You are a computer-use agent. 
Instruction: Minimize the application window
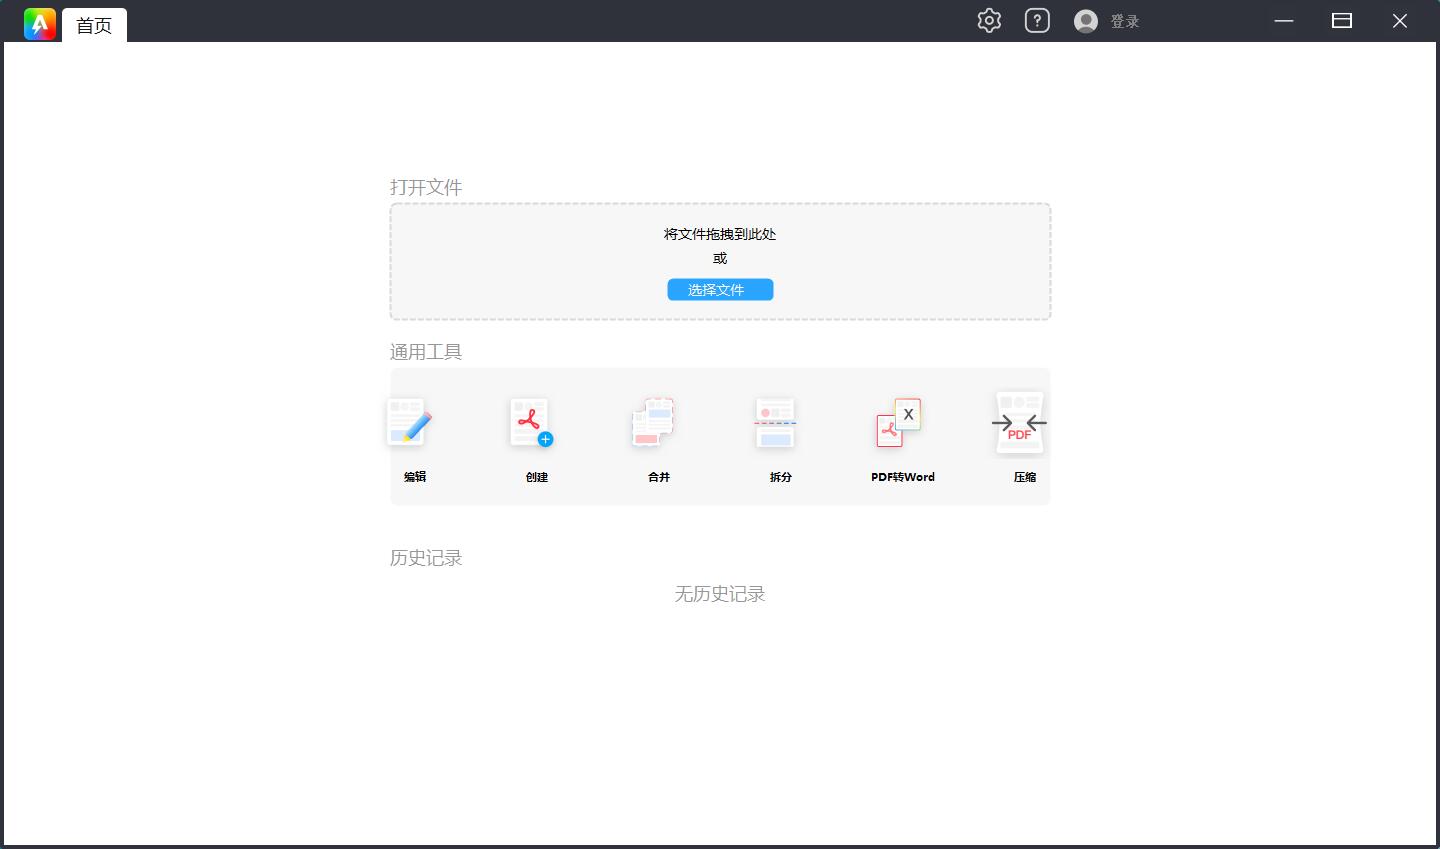coord(1284,21)
